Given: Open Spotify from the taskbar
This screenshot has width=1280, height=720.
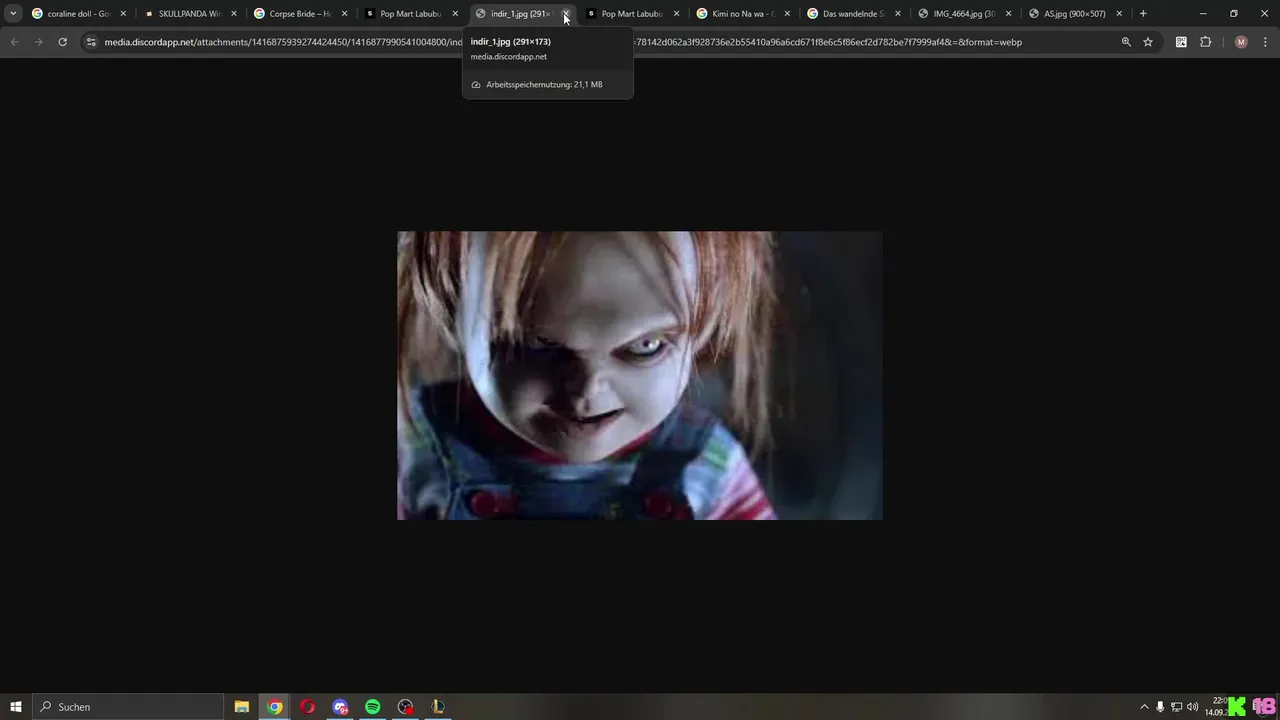Looking at the screenshot, I should coord(373,707).
